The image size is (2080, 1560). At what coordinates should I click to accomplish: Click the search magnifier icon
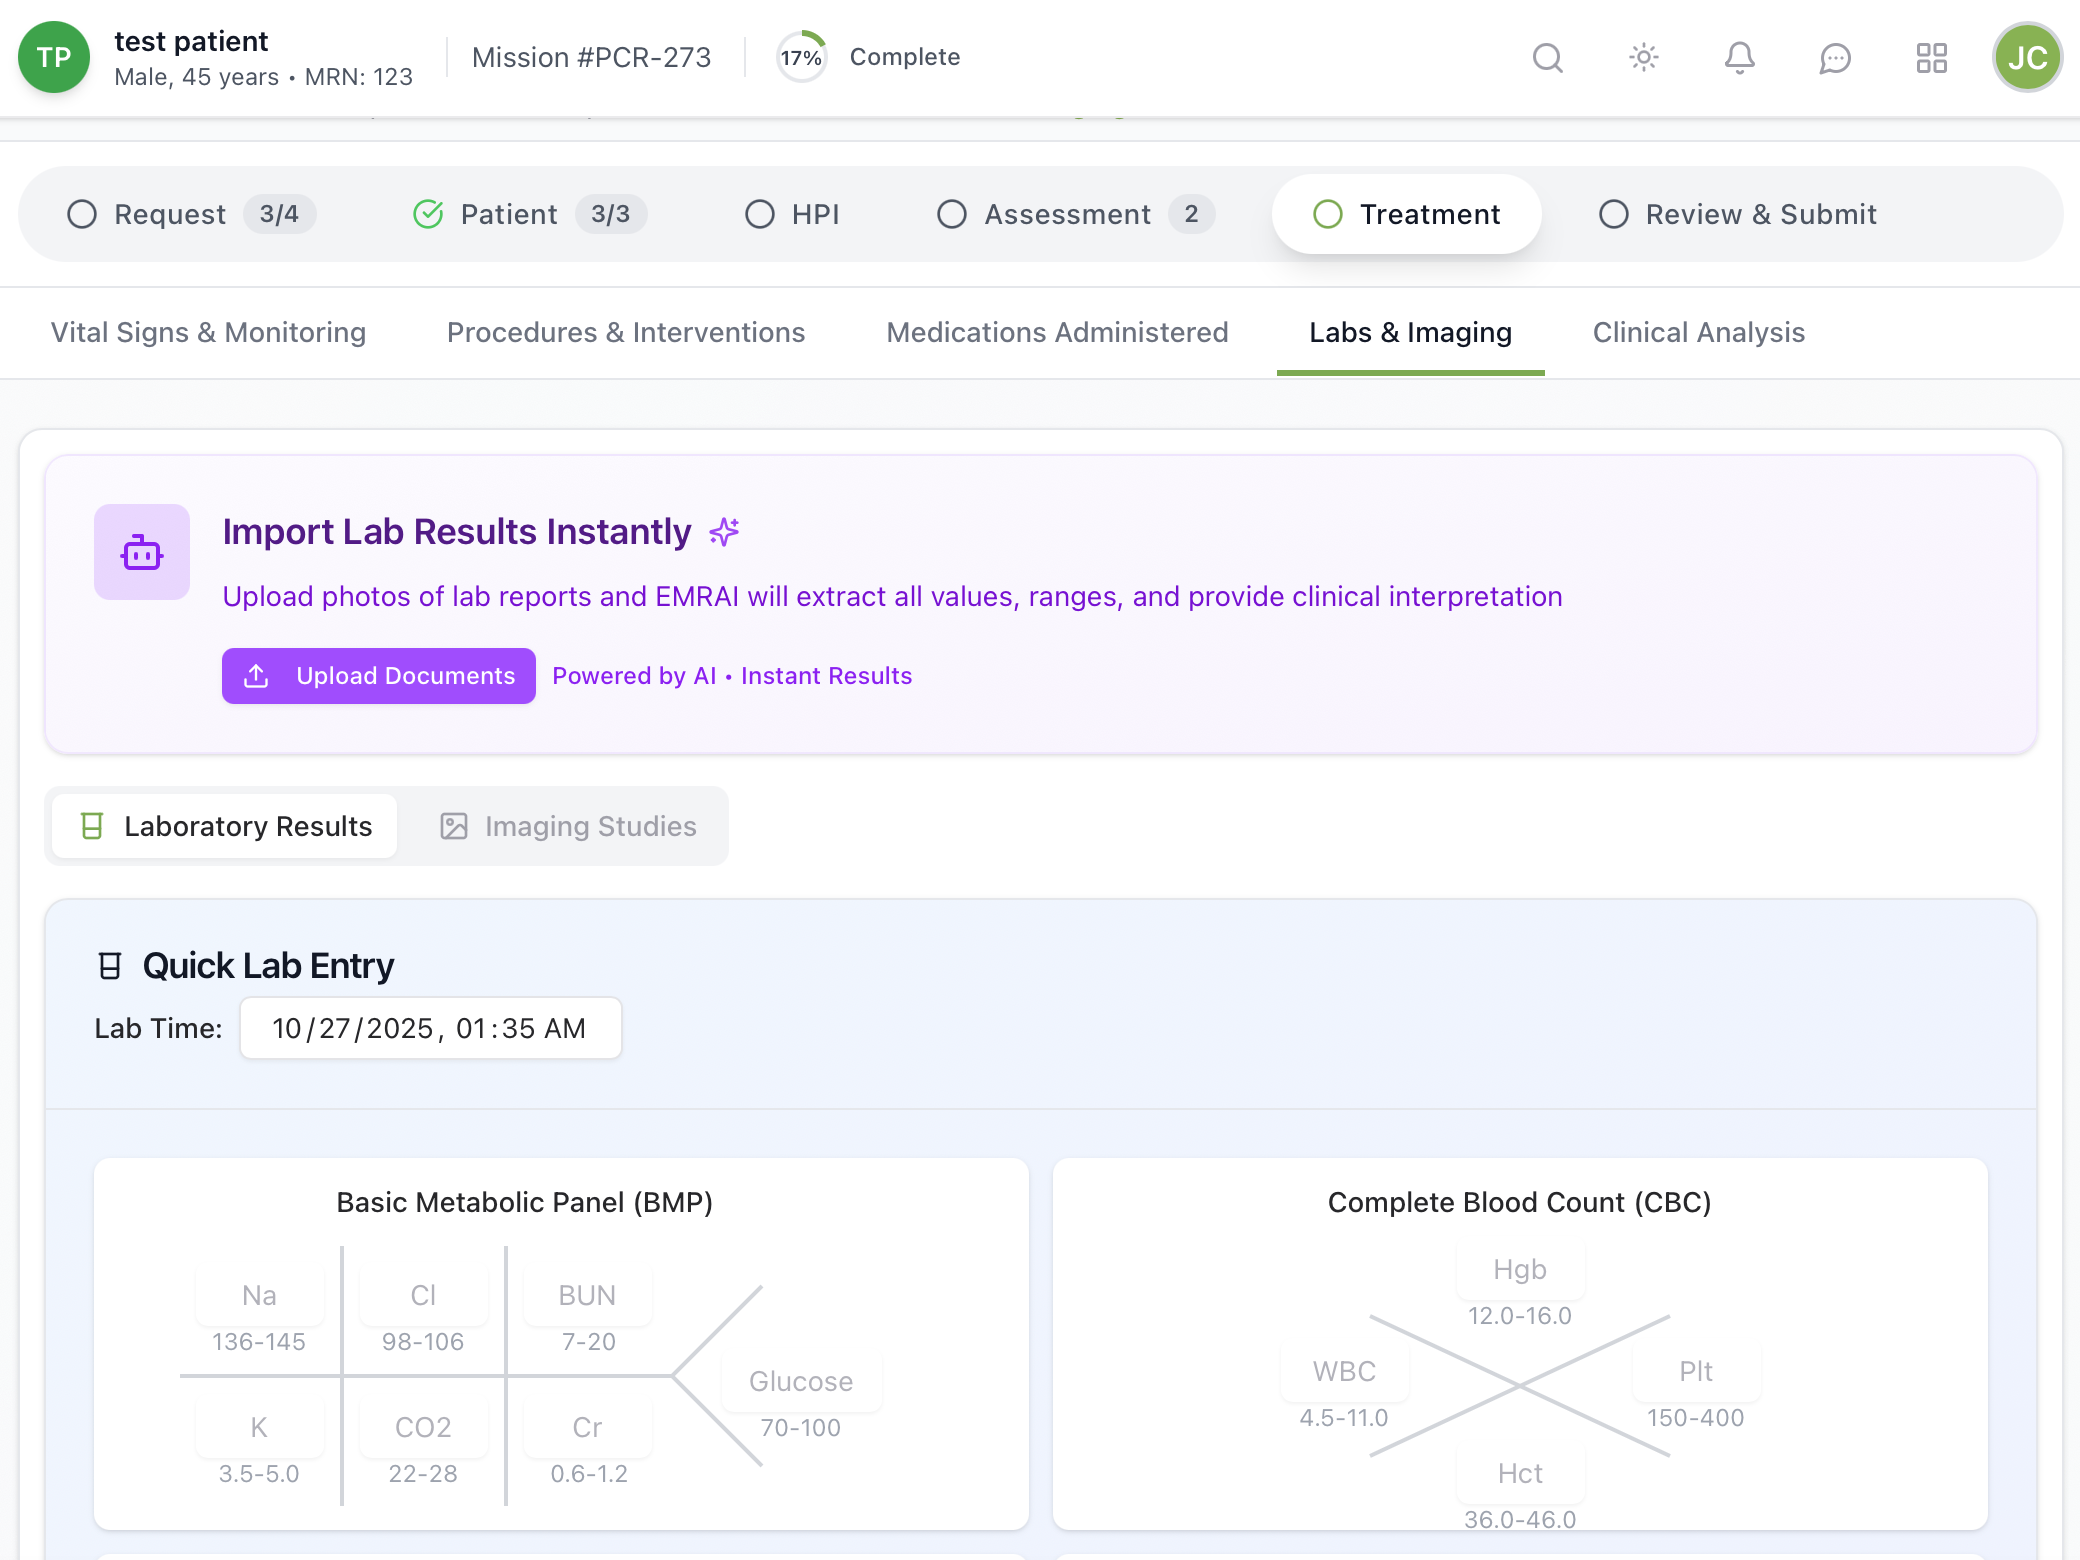(x=1547, y=58)
